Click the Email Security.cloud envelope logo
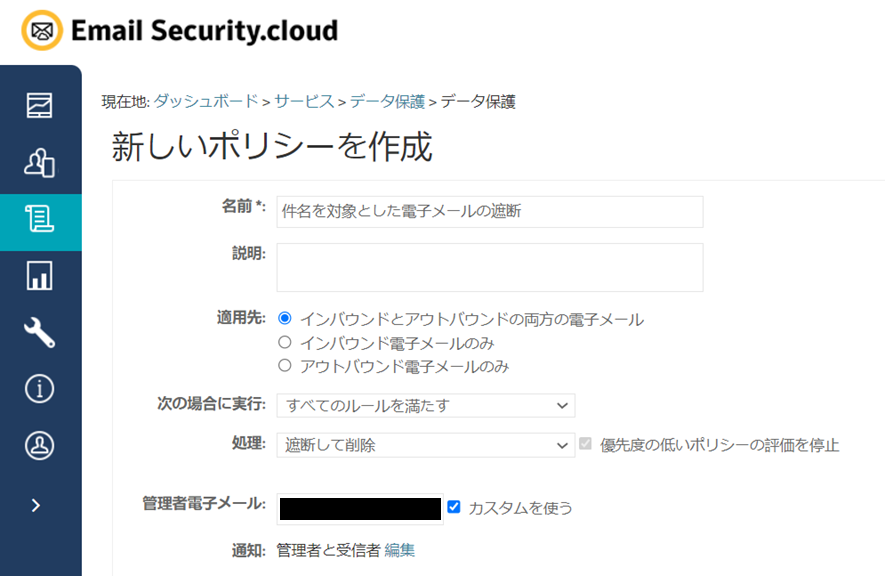The width and height of the screenshot is (885, 576). [41, 31]
